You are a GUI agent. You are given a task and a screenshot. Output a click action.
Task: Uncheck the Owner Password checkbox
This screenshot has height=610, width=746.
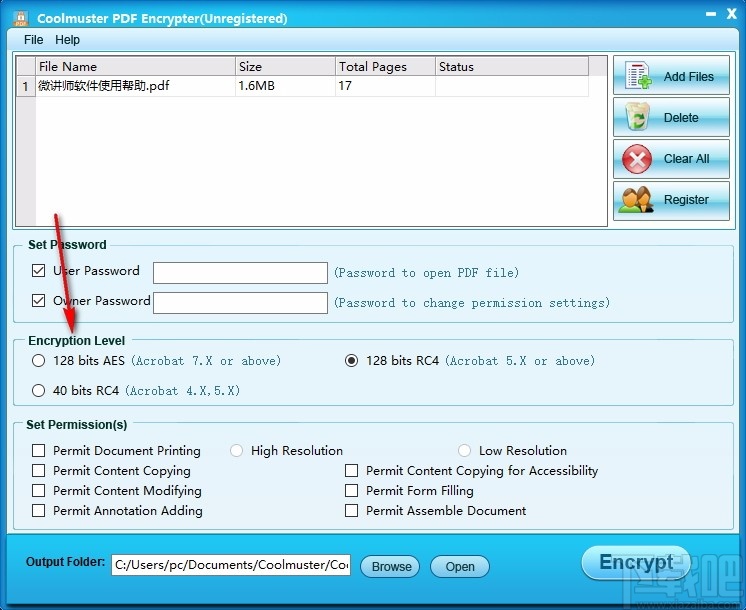[x=38, y=300]
